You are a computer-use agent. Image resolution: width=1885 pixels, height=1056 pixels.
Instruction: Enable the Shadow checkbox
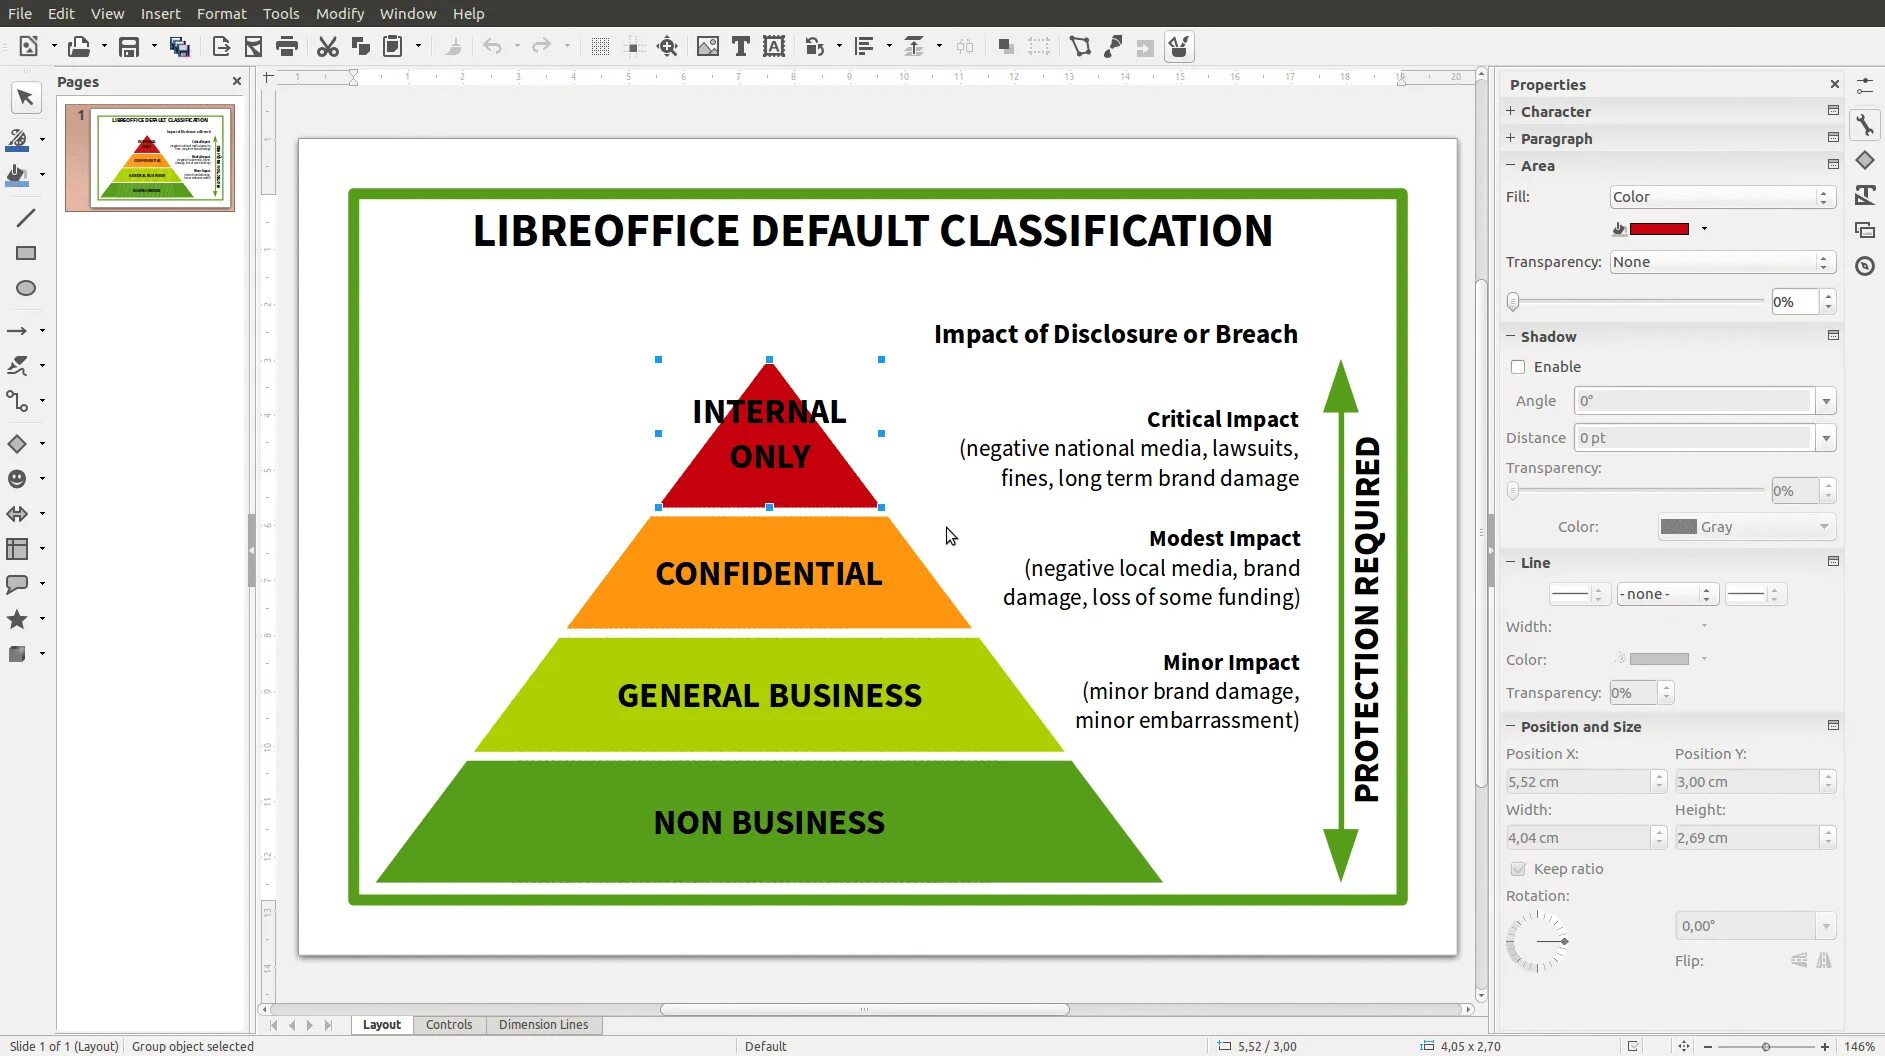coord(1518,367)
